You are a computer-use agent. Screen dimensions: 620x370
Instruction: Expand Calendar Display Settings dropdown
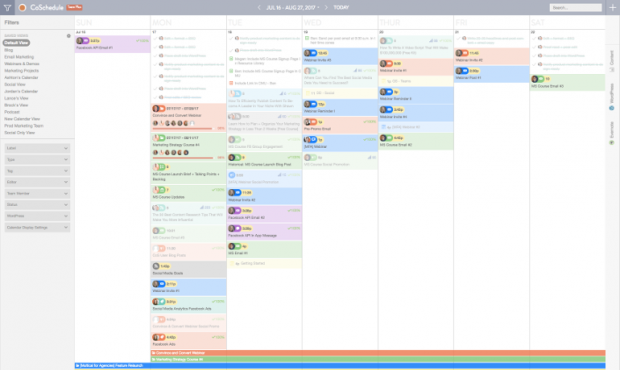(37, 228)
